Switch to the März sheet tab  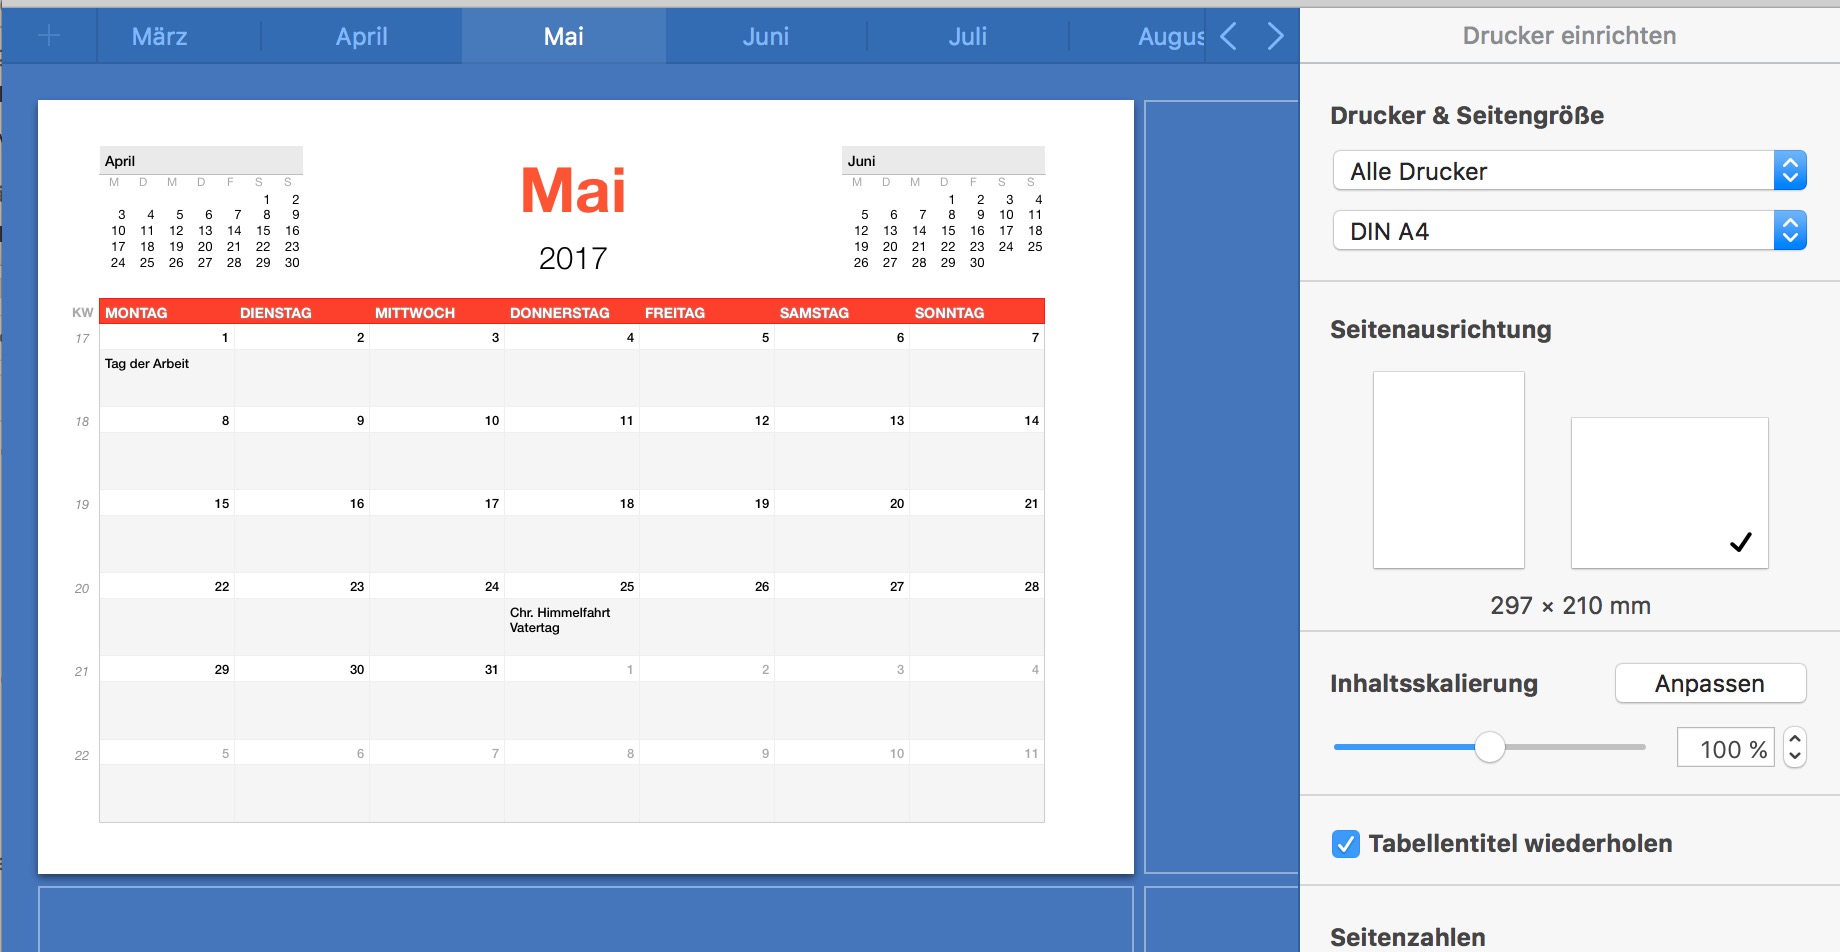click(x=160, y=36)
